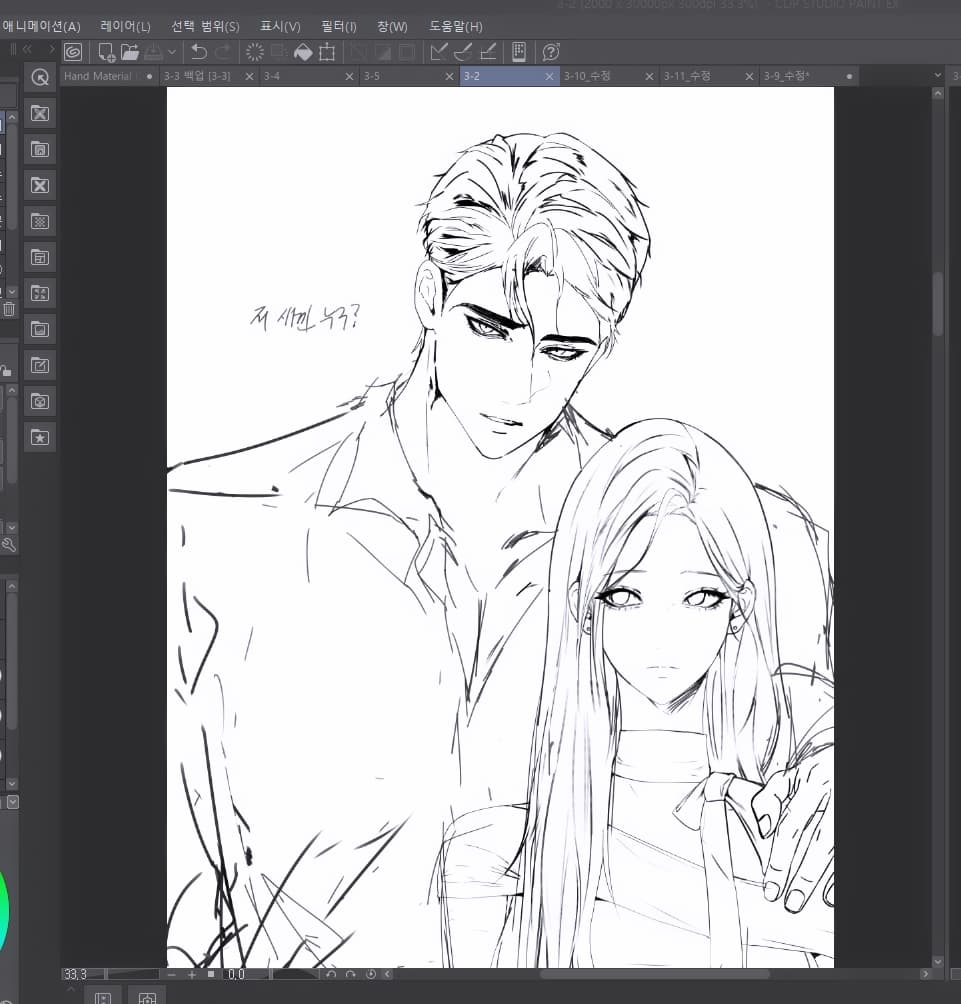Close the 3-4 canvas tab
961x1004 pixels.
click(x=350, y=76)
